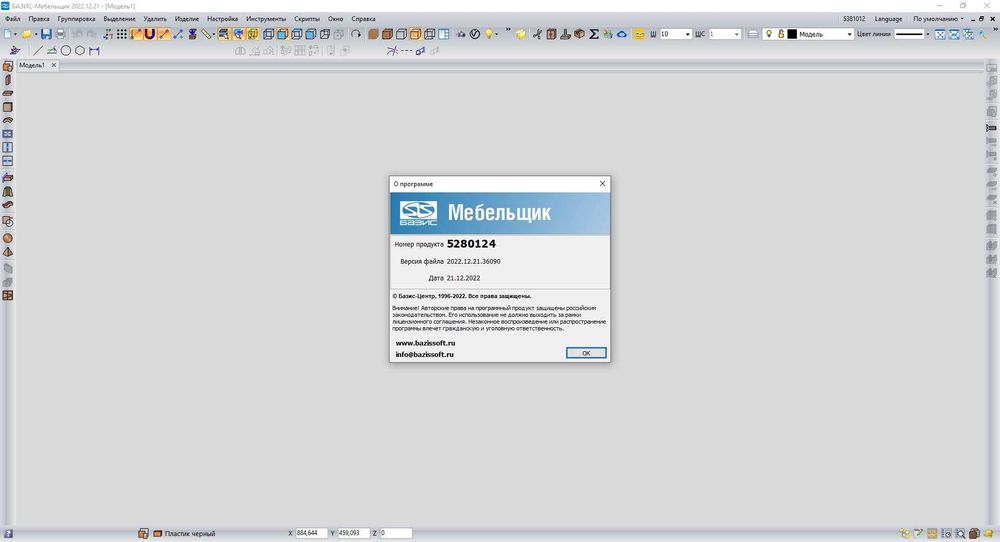The image size is (1000, 542).
Task: Select the Circle drawing tool
Action: 66,50
